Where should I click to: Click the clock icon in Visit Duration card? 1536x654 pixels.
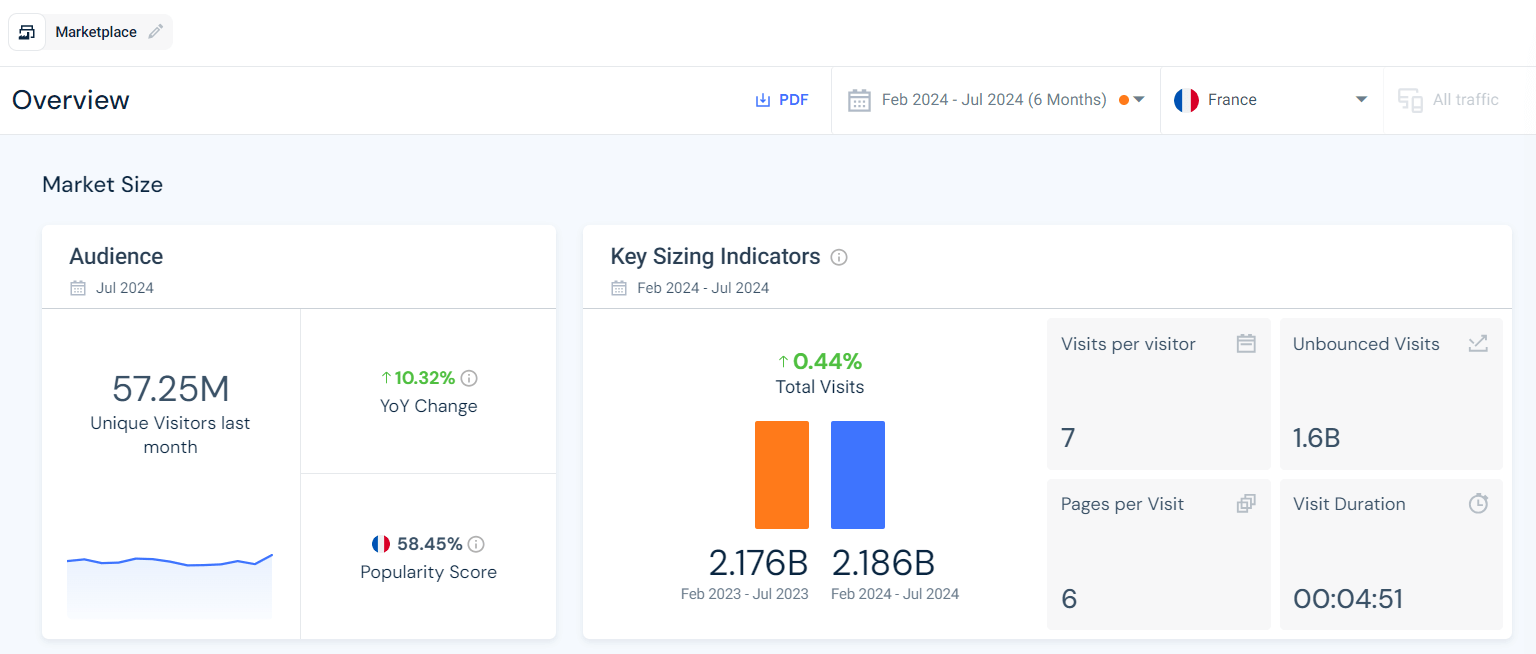pos(1477,504)
